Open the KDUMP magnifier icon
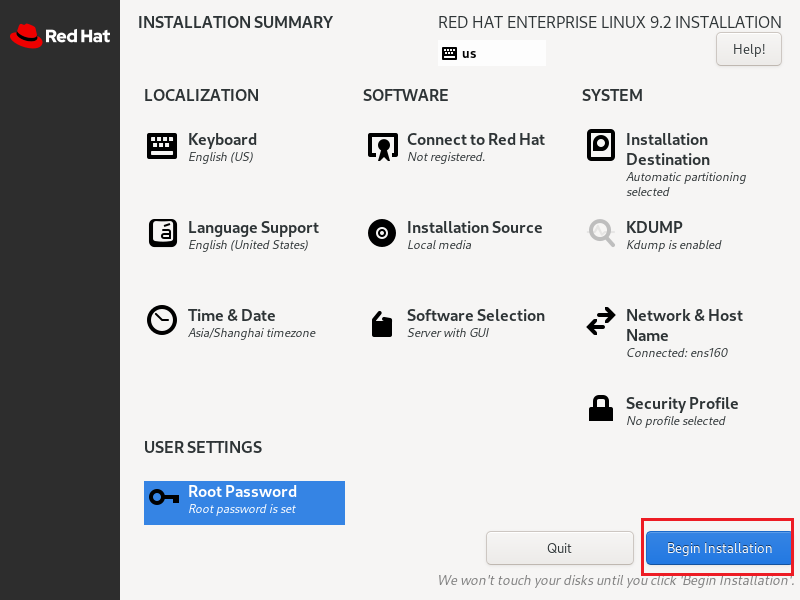Viewport: 800px width, 600px height. click(x=602, y=233)
